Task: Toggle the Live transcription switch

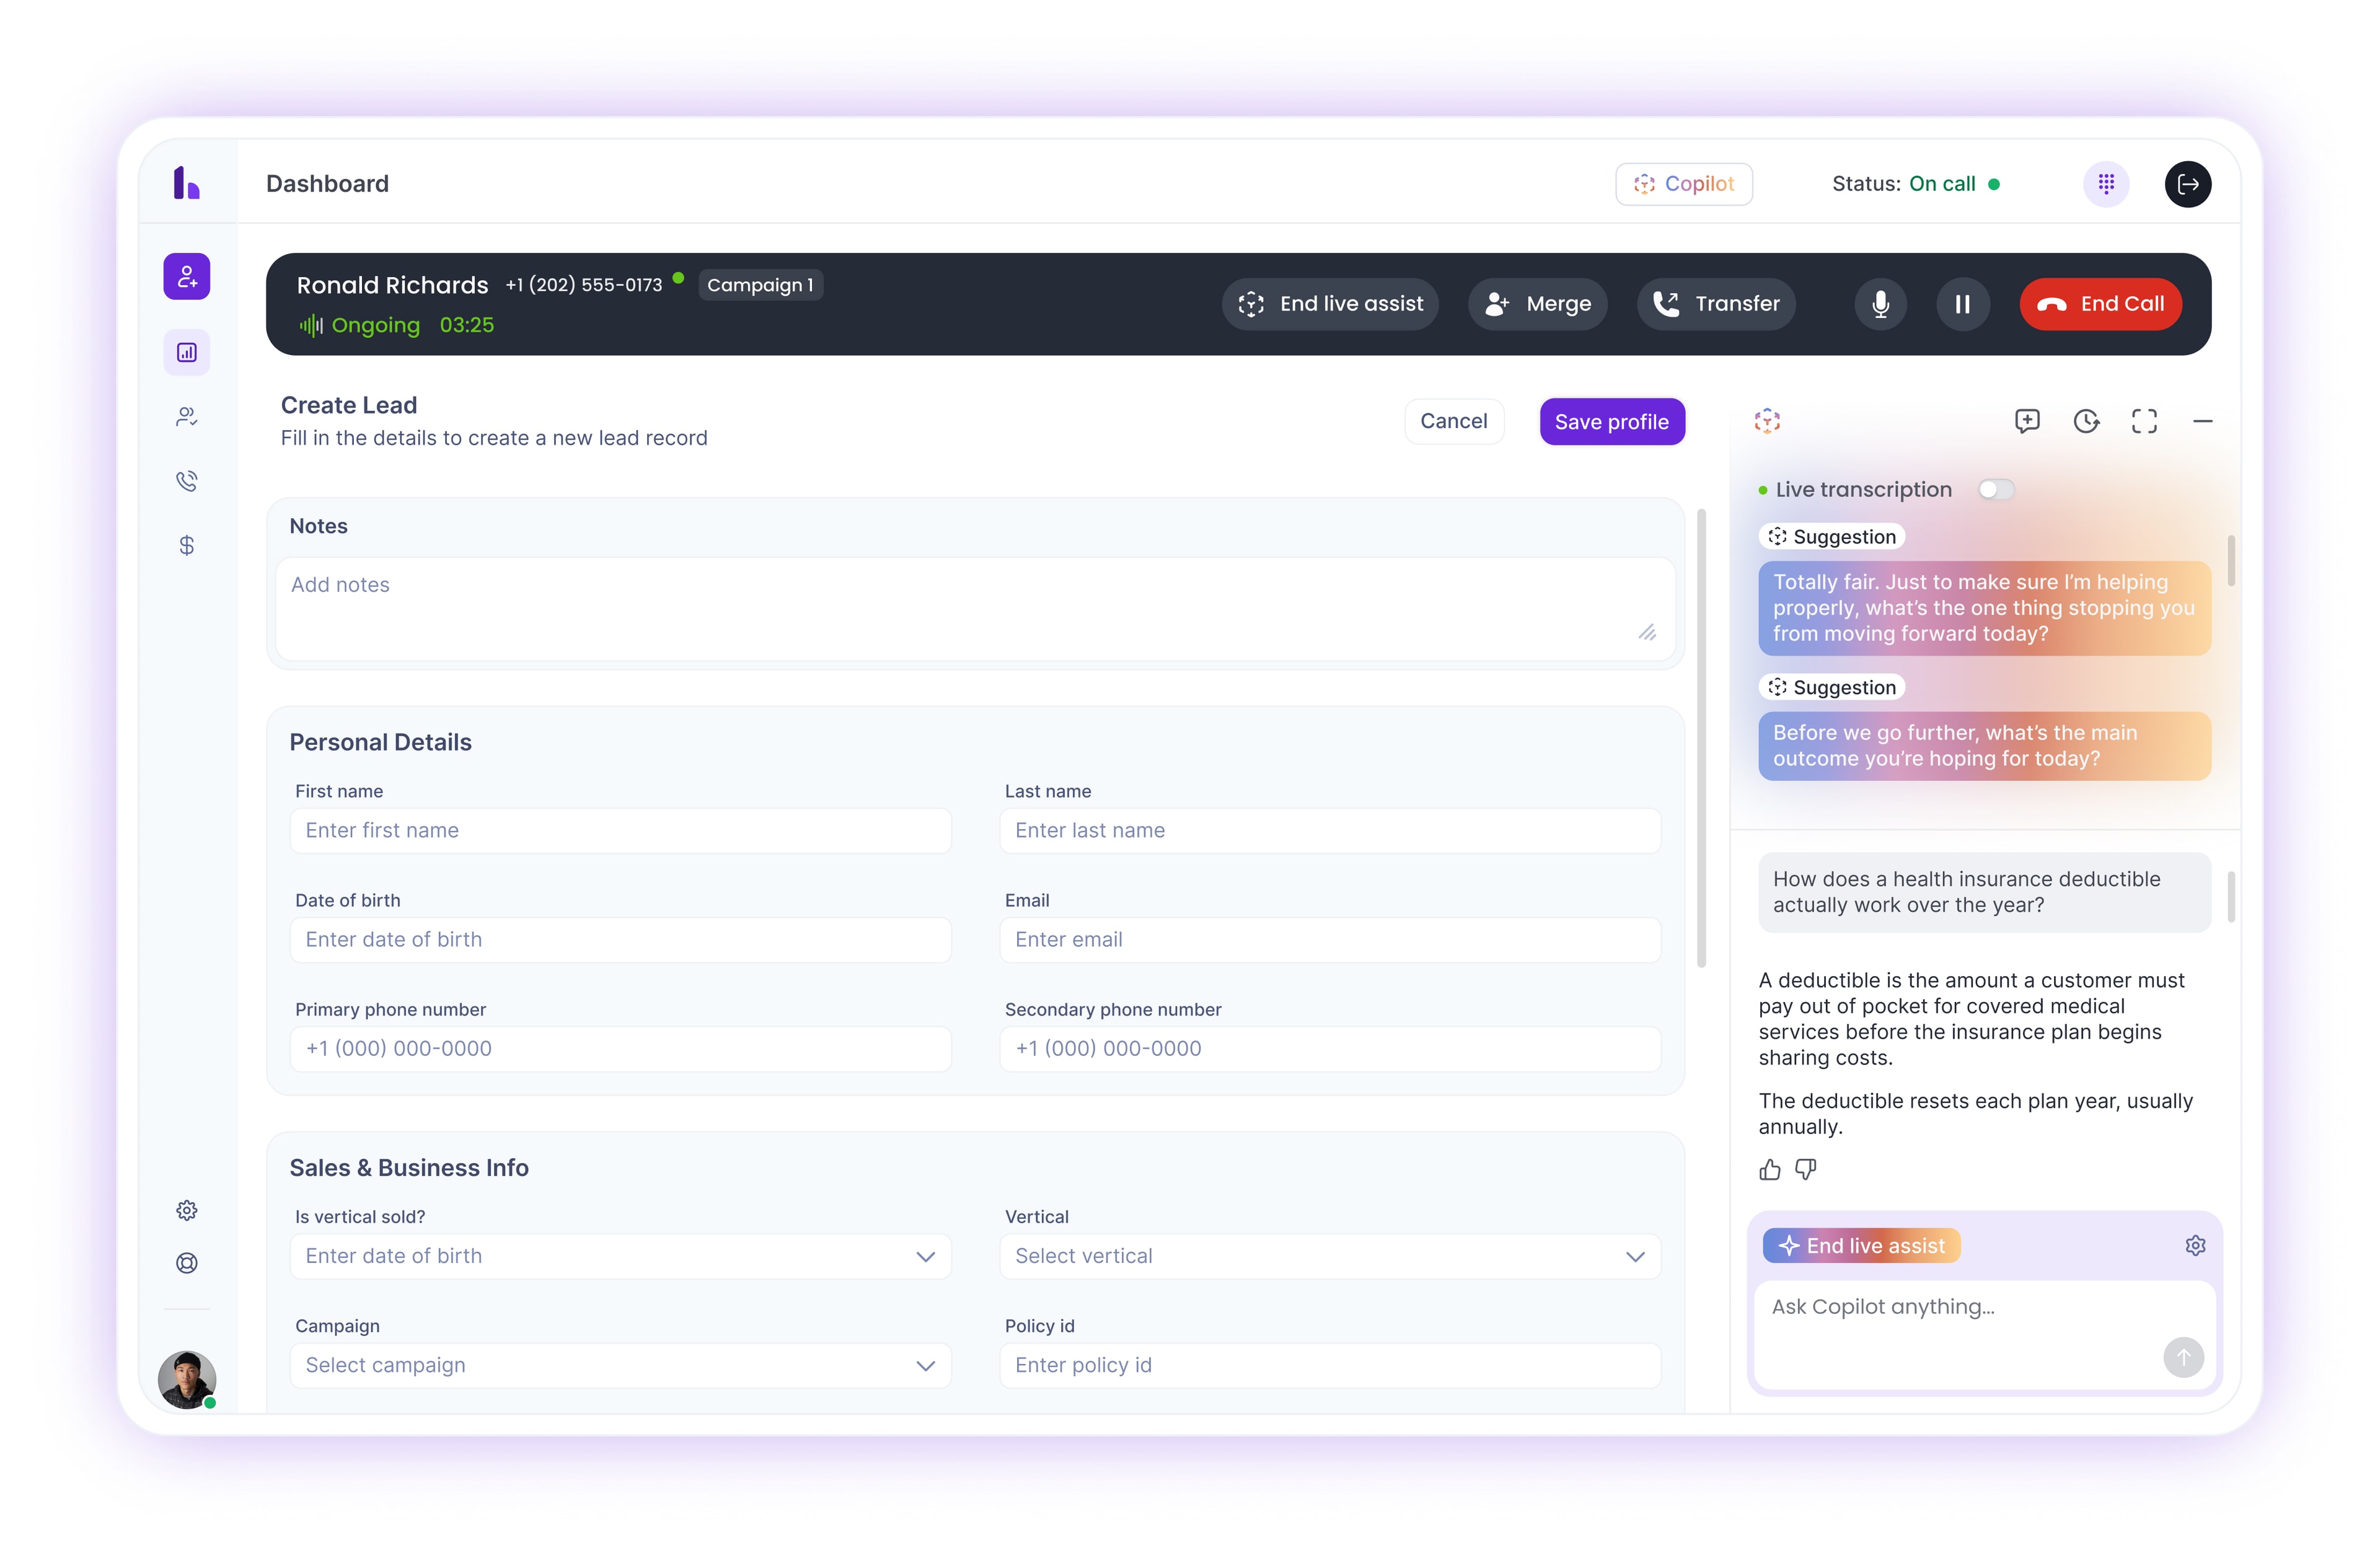Action: click(x=1996, y=490)
